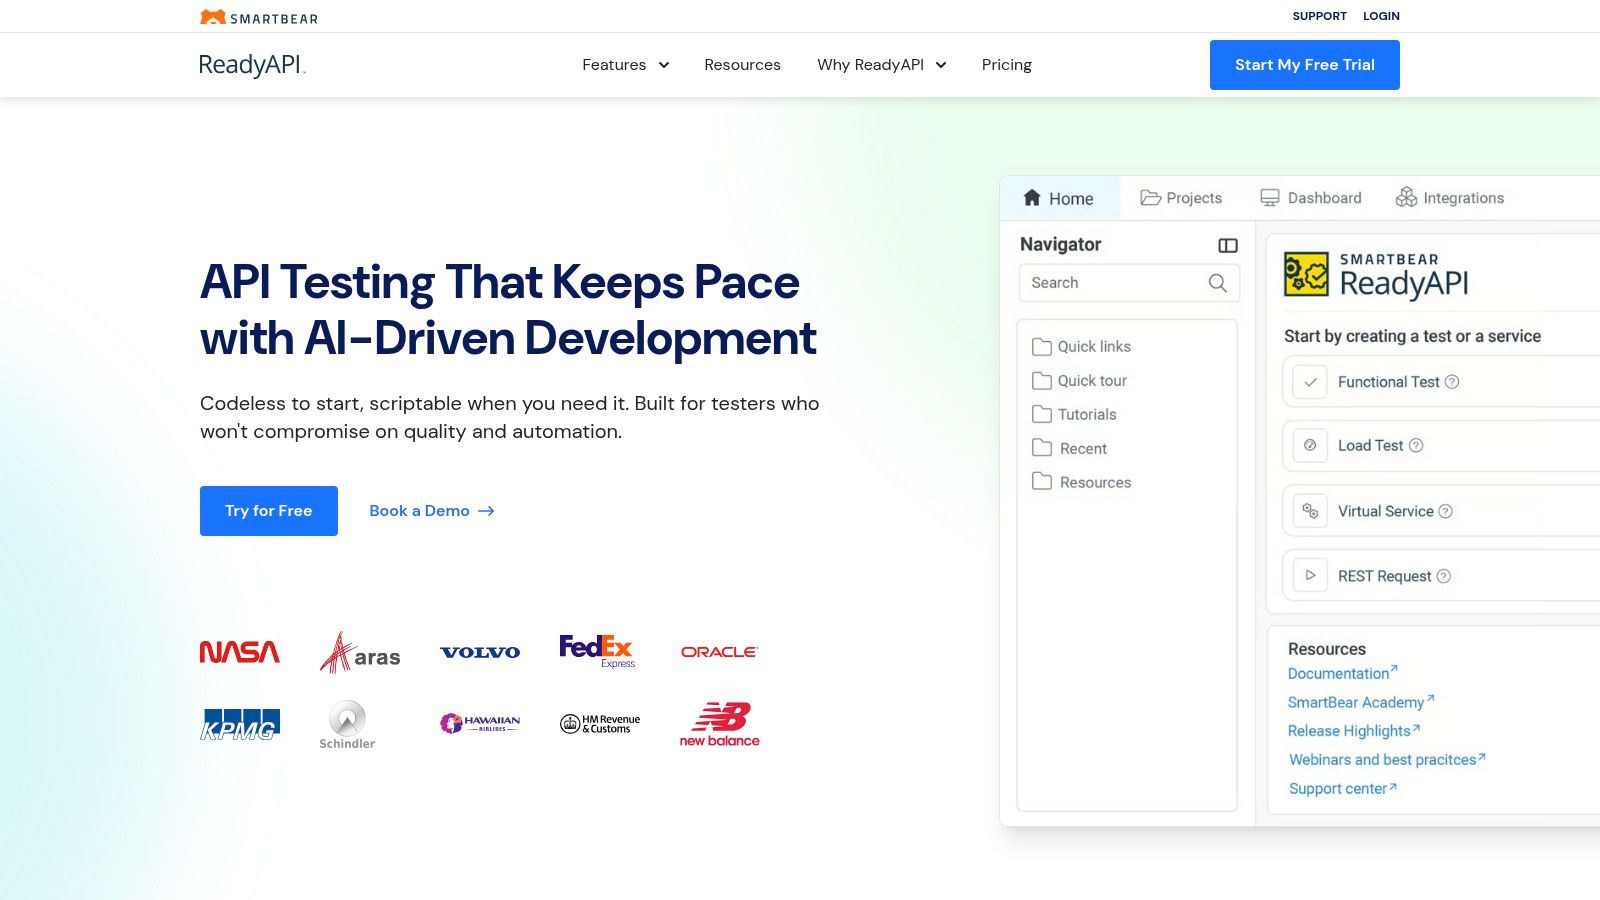Click the magnifier icon in Navigator search
The width and height of the screenshot is (1600, 900).
[x=1217, y=283]
